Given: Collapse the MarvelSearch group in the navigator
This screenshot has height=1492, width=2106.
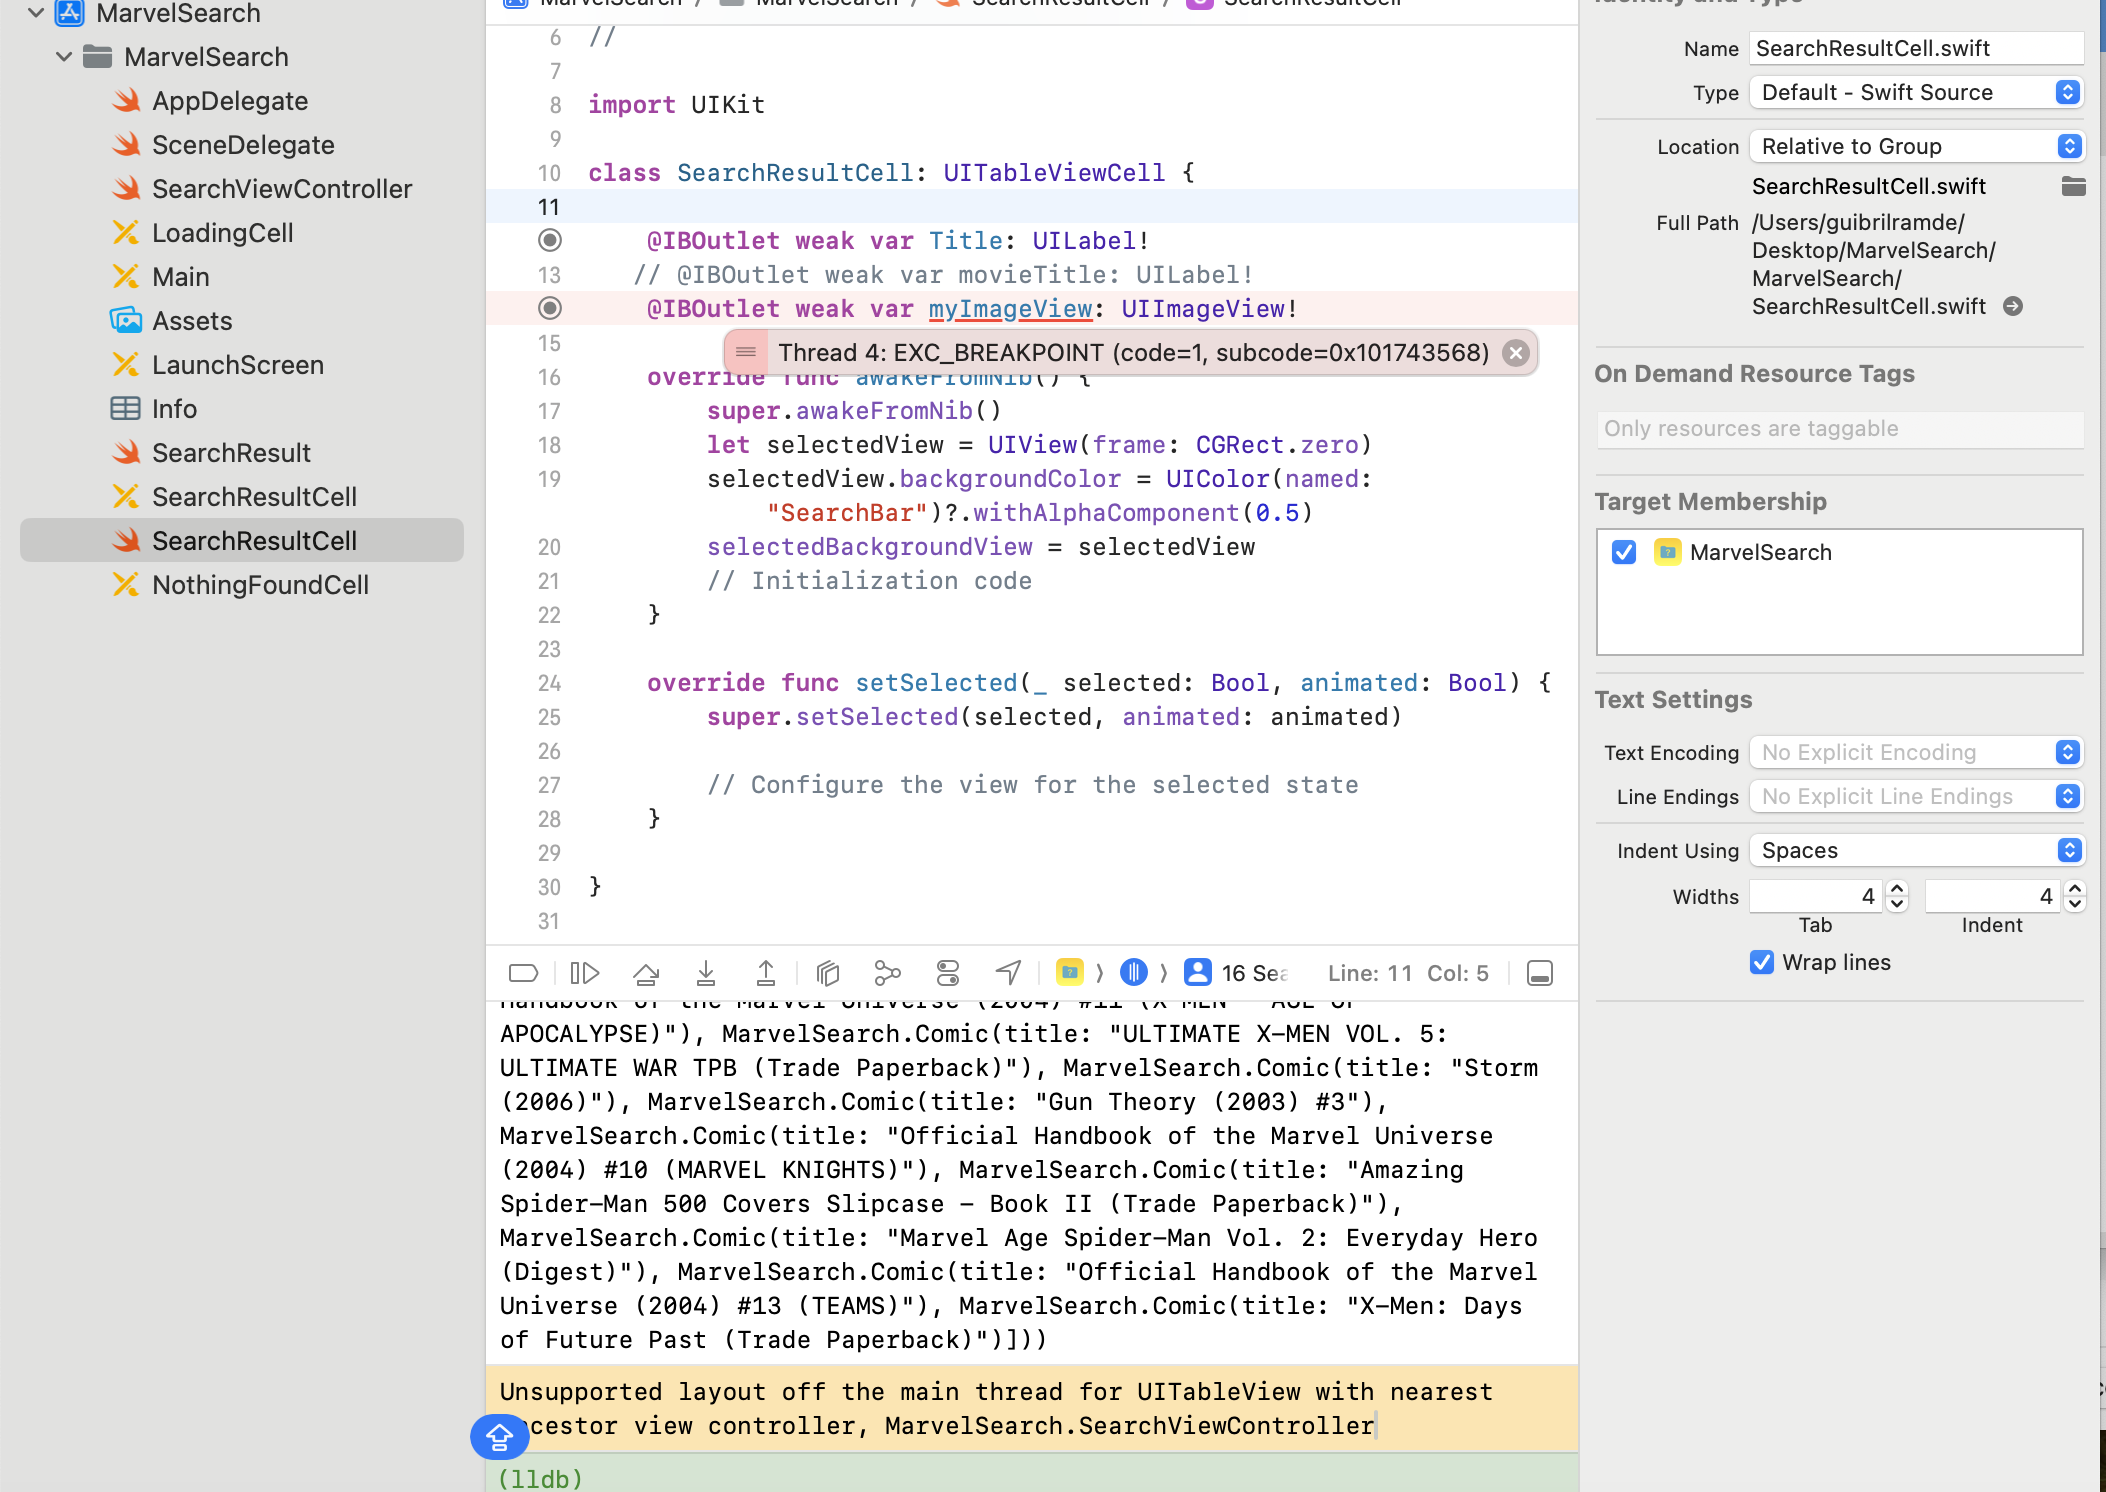Looking at the screenshot, I should point(64,57).
